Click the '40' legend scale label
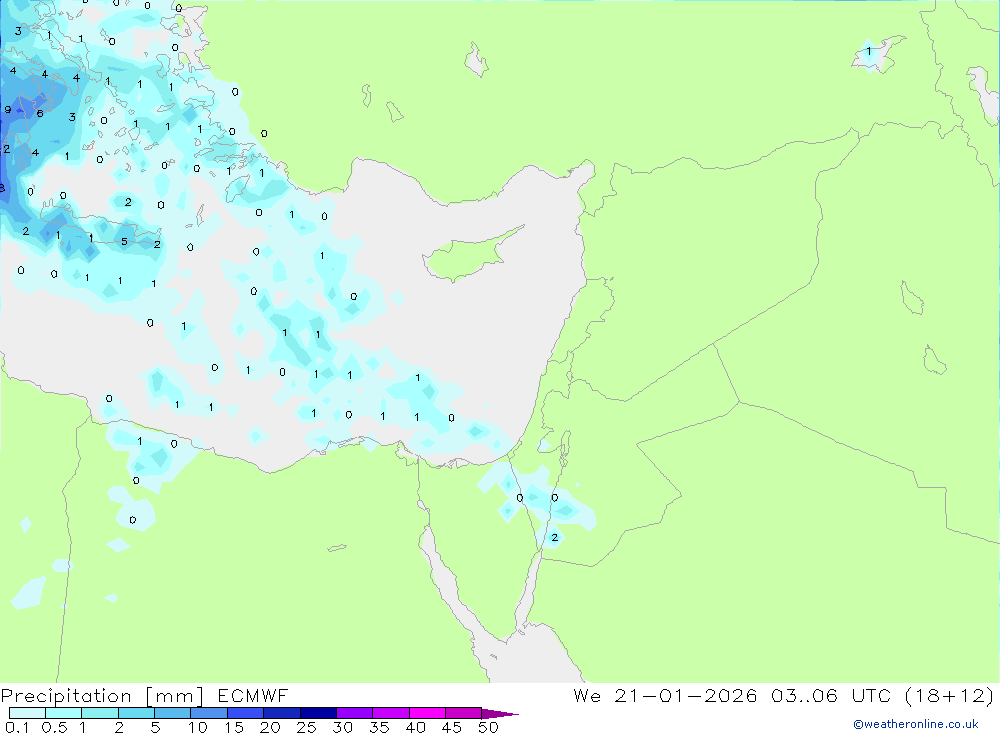This screenshot has height=733, width=1000. 416,727
